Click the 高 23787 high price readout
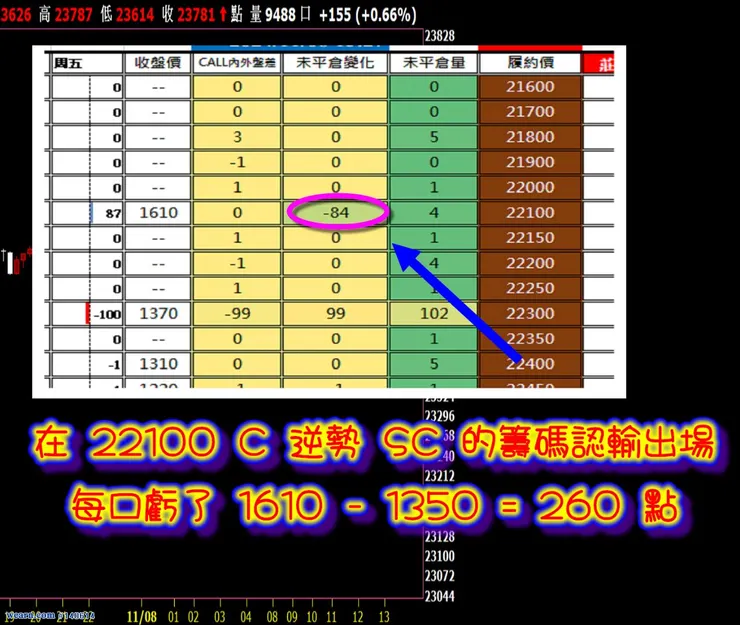This screenshot has height=625, width=740. (66, 15)
